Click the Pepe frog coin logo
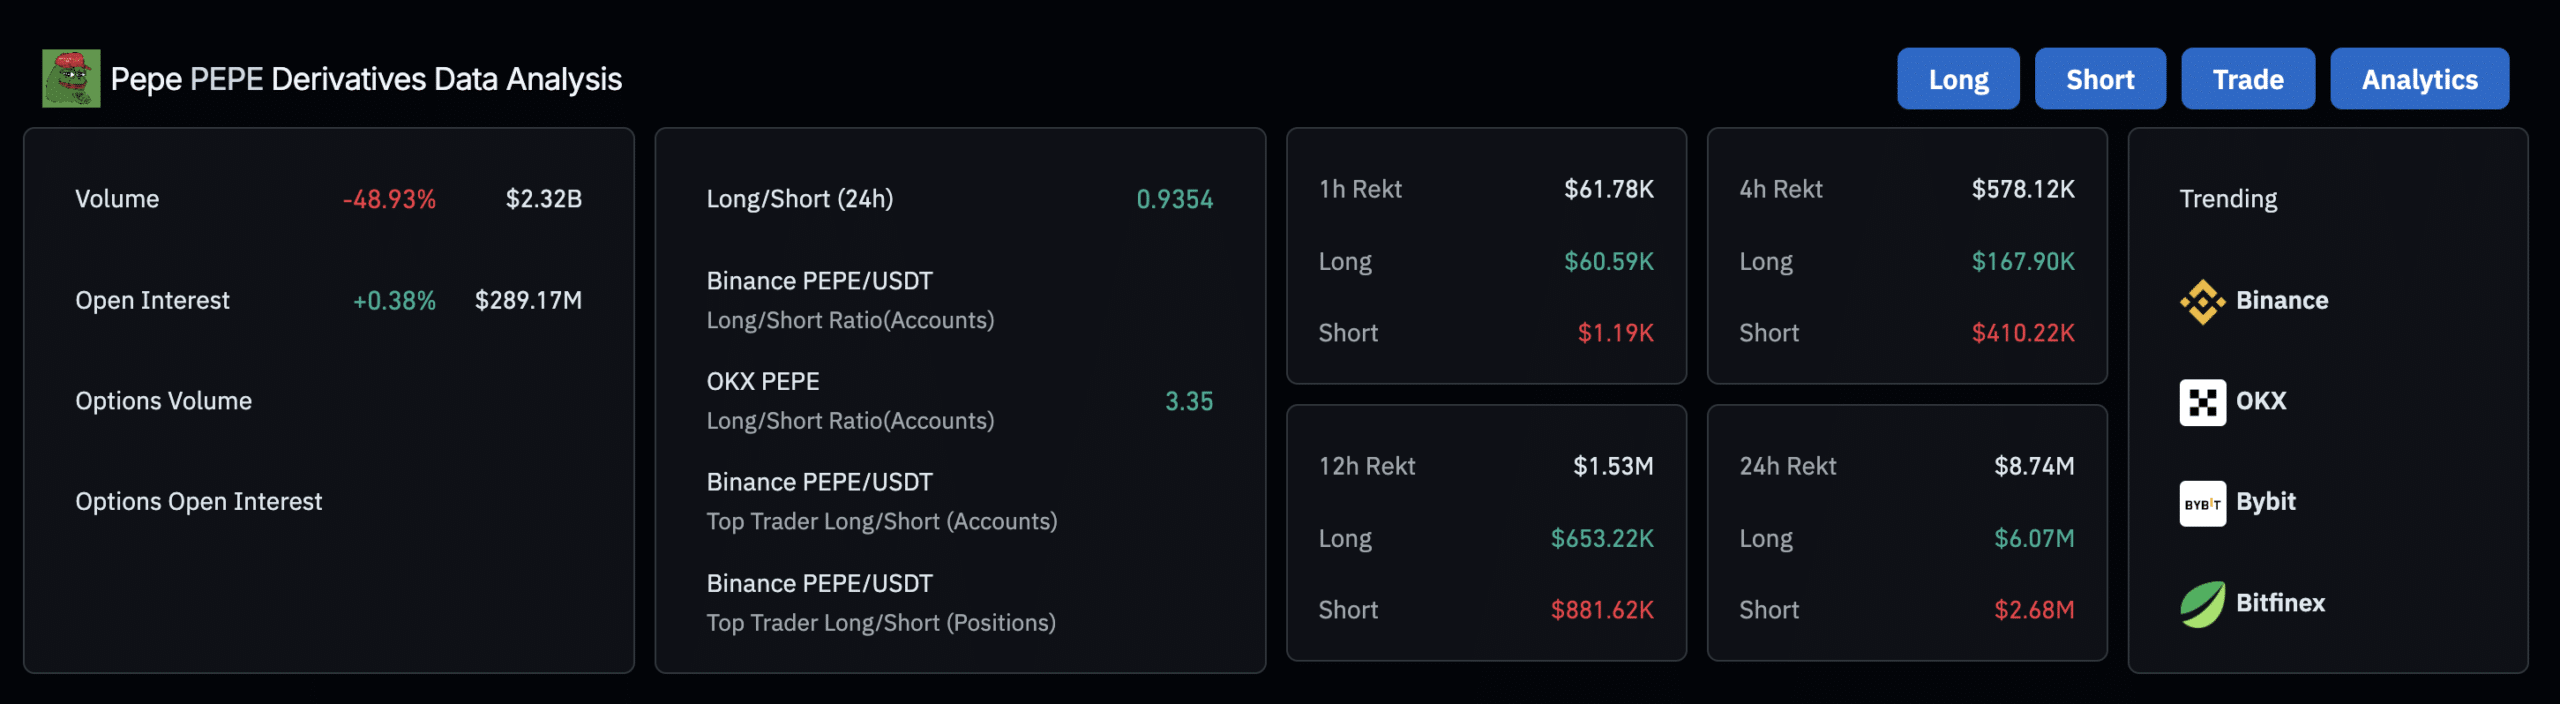Image resolution: width=2560 pixels, height=704 pixels. (71, 78)
